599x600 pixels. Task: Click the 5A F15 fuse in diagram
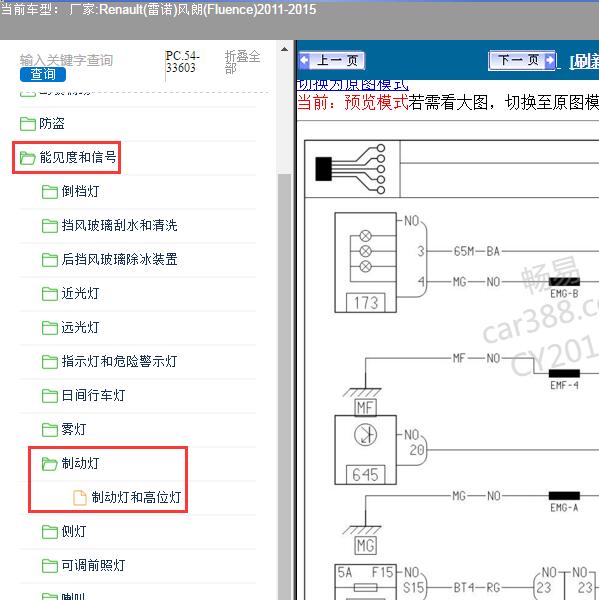point(366,582)
